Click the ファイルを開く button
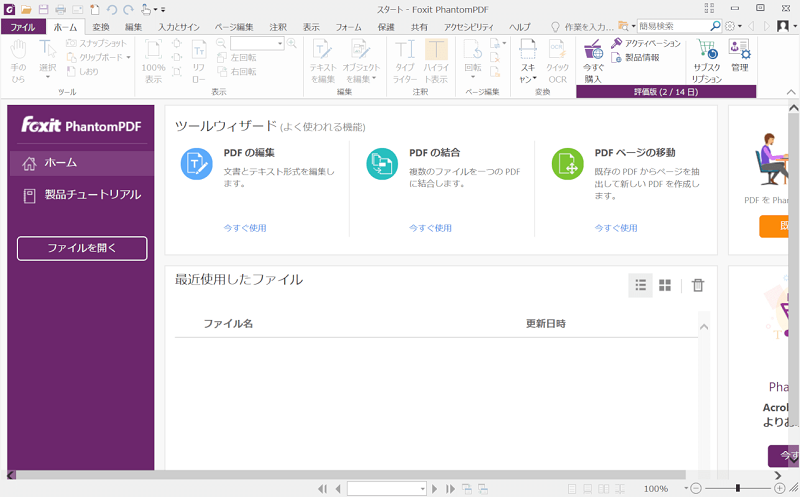 point(82,248)
